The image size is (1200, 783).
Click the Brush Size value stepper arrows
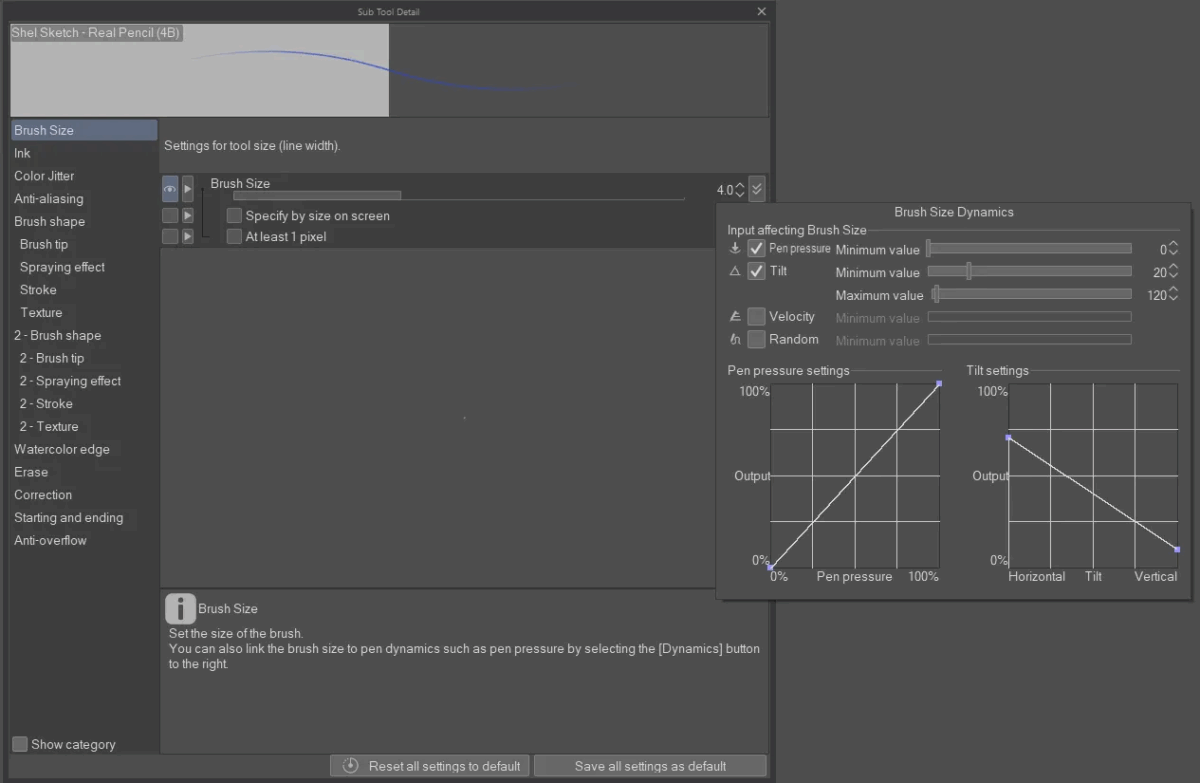pos(740,189)
